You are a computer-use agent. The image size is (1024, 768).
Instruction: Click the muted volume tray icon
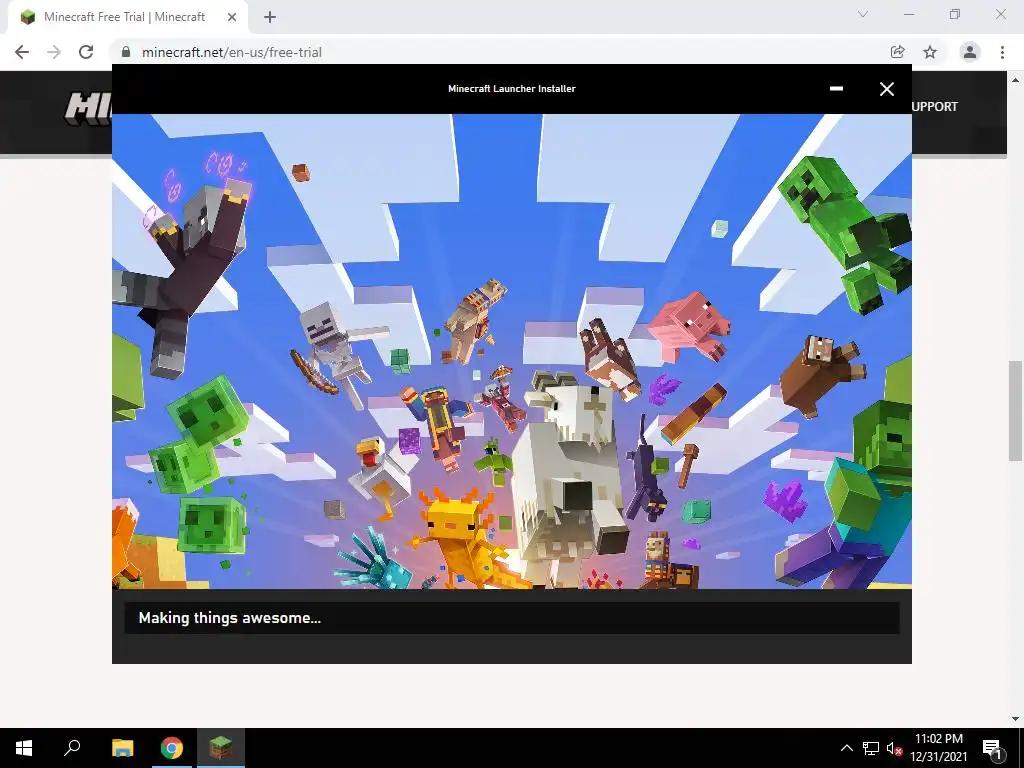894,748
